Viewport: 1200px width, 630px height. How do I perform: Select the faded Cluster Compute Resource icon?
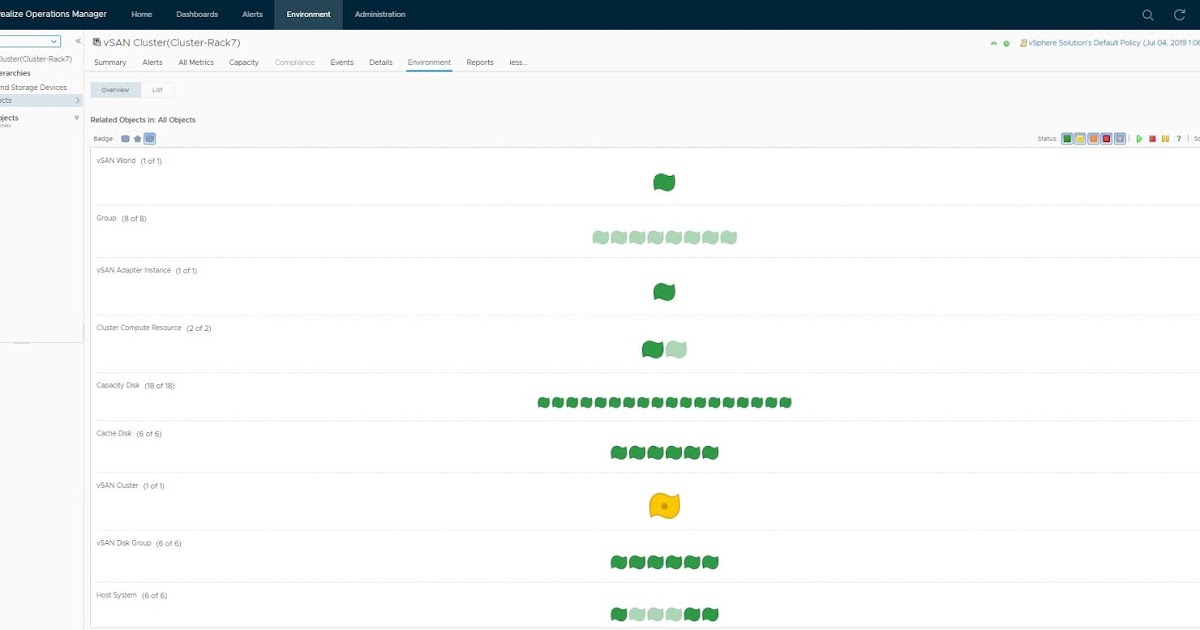(676, 349)
